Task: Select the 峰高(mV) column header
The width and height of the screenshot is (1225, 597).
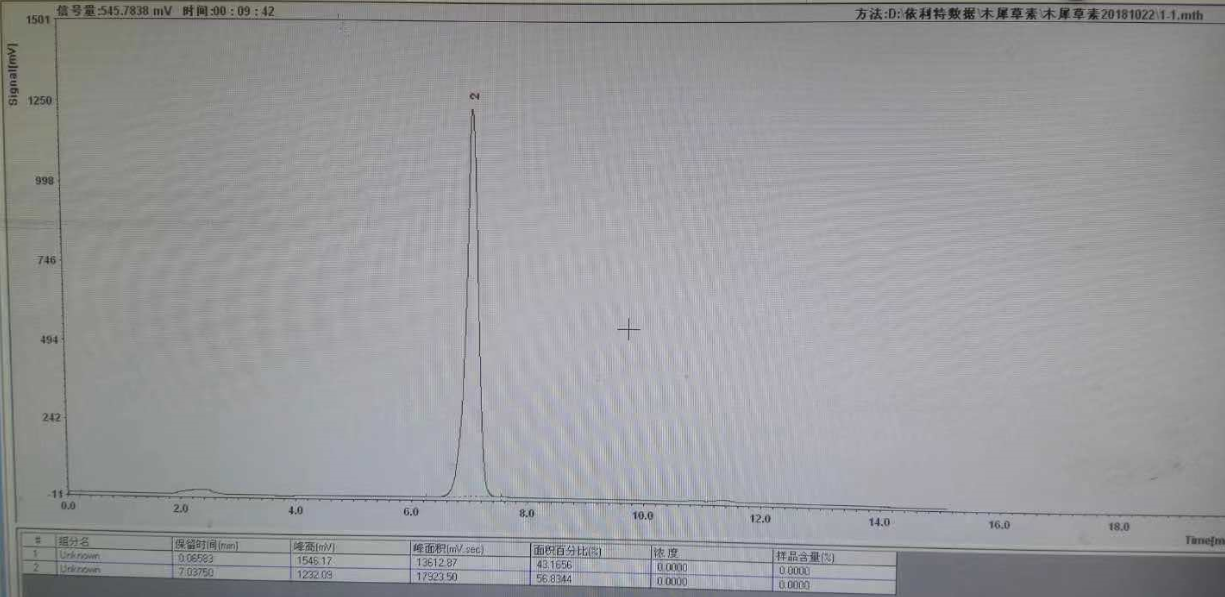Action: pos(348,546)
